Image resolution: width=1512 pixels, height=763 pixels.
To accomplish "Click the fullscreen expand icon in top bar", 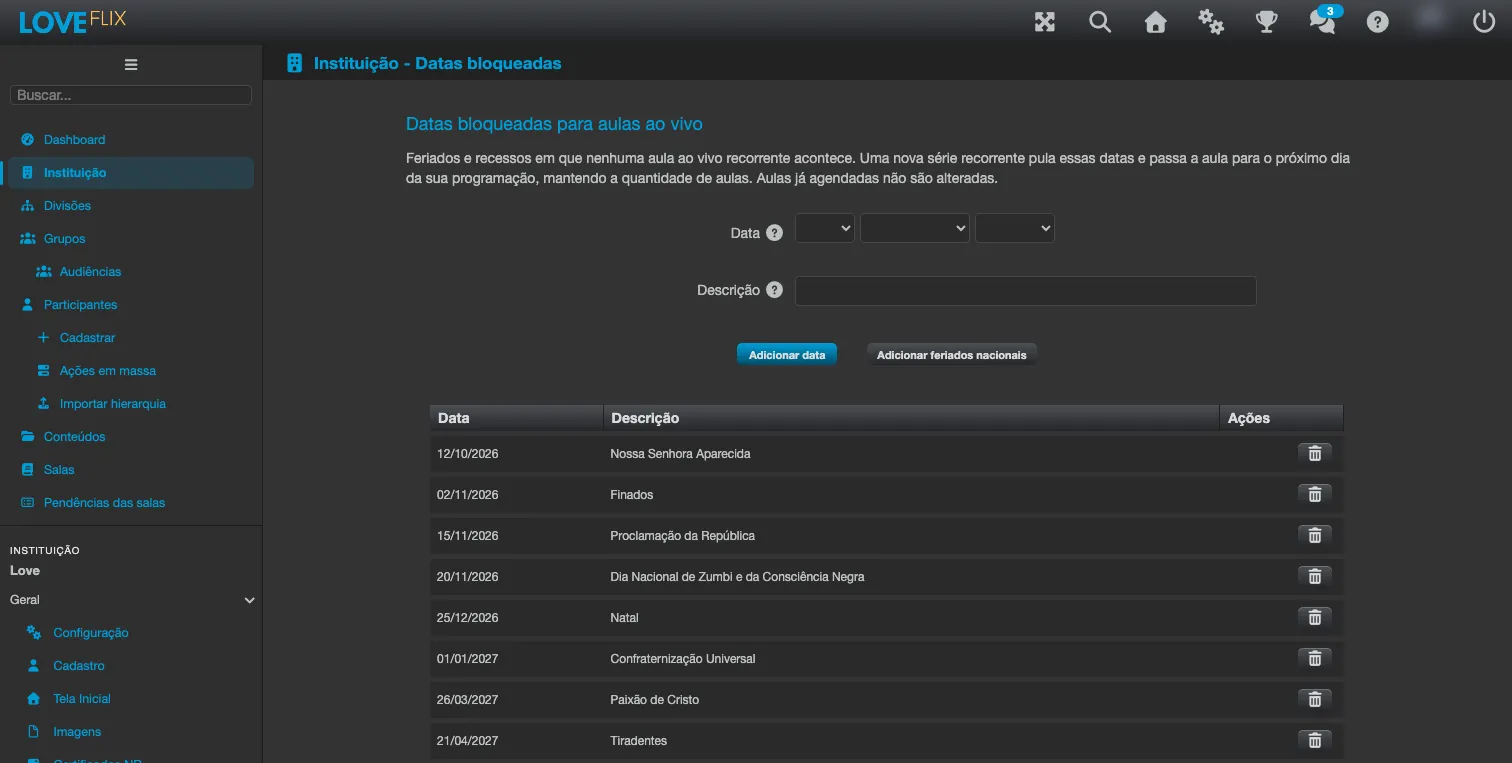I will tap(1045, 22).
